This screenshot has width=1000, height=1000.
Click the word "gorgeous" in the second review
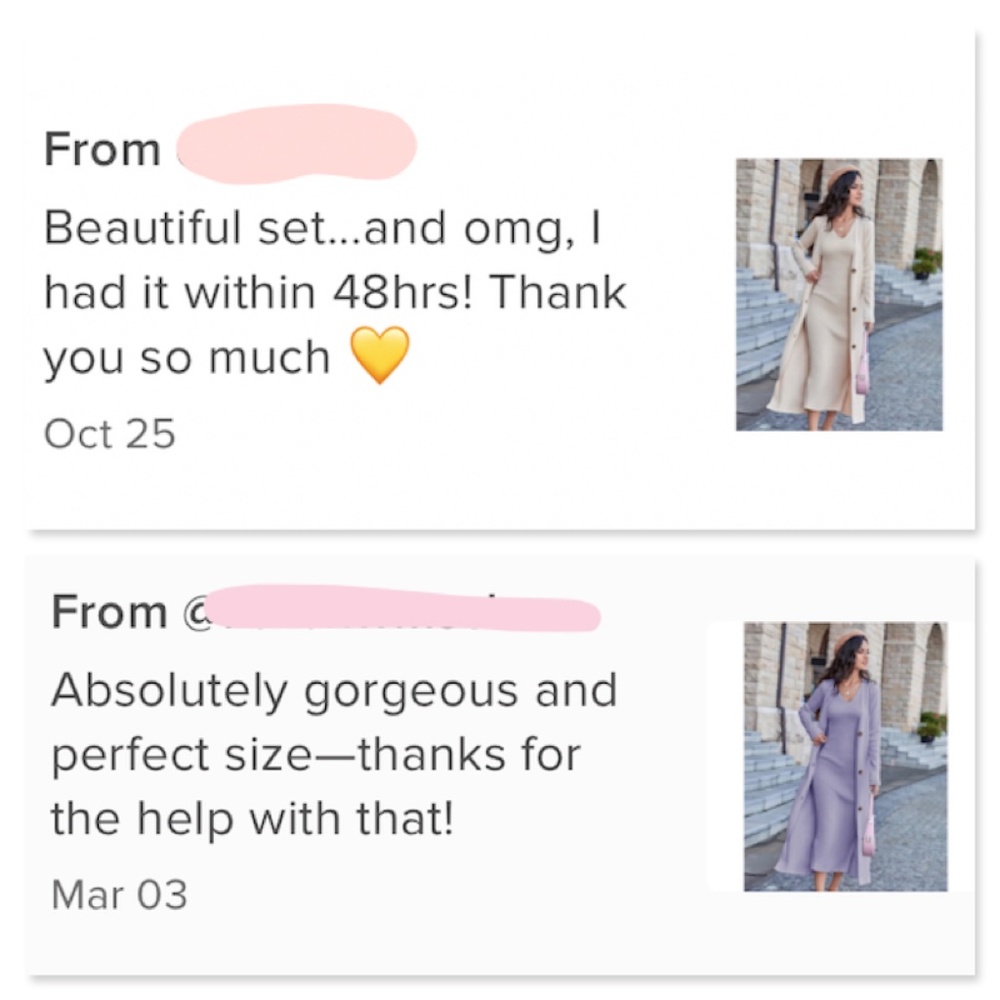click(411, 691)
